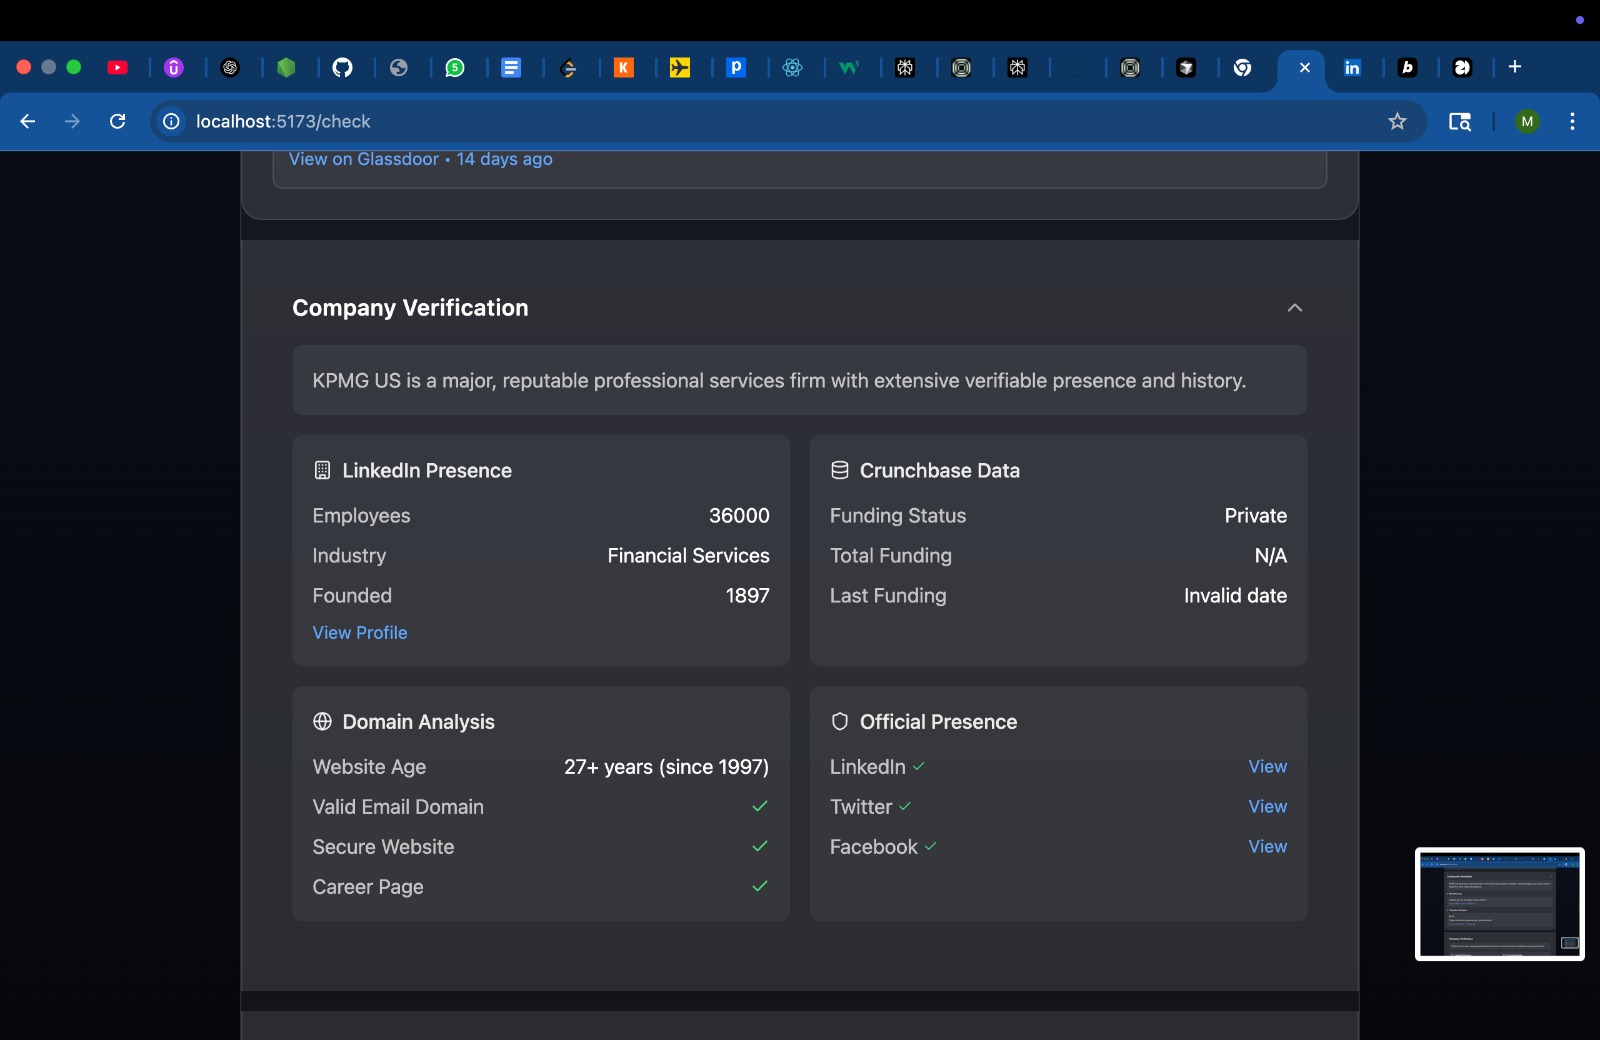Click the 14 days ago text
1600x1040 pixels.
[505, 159]
